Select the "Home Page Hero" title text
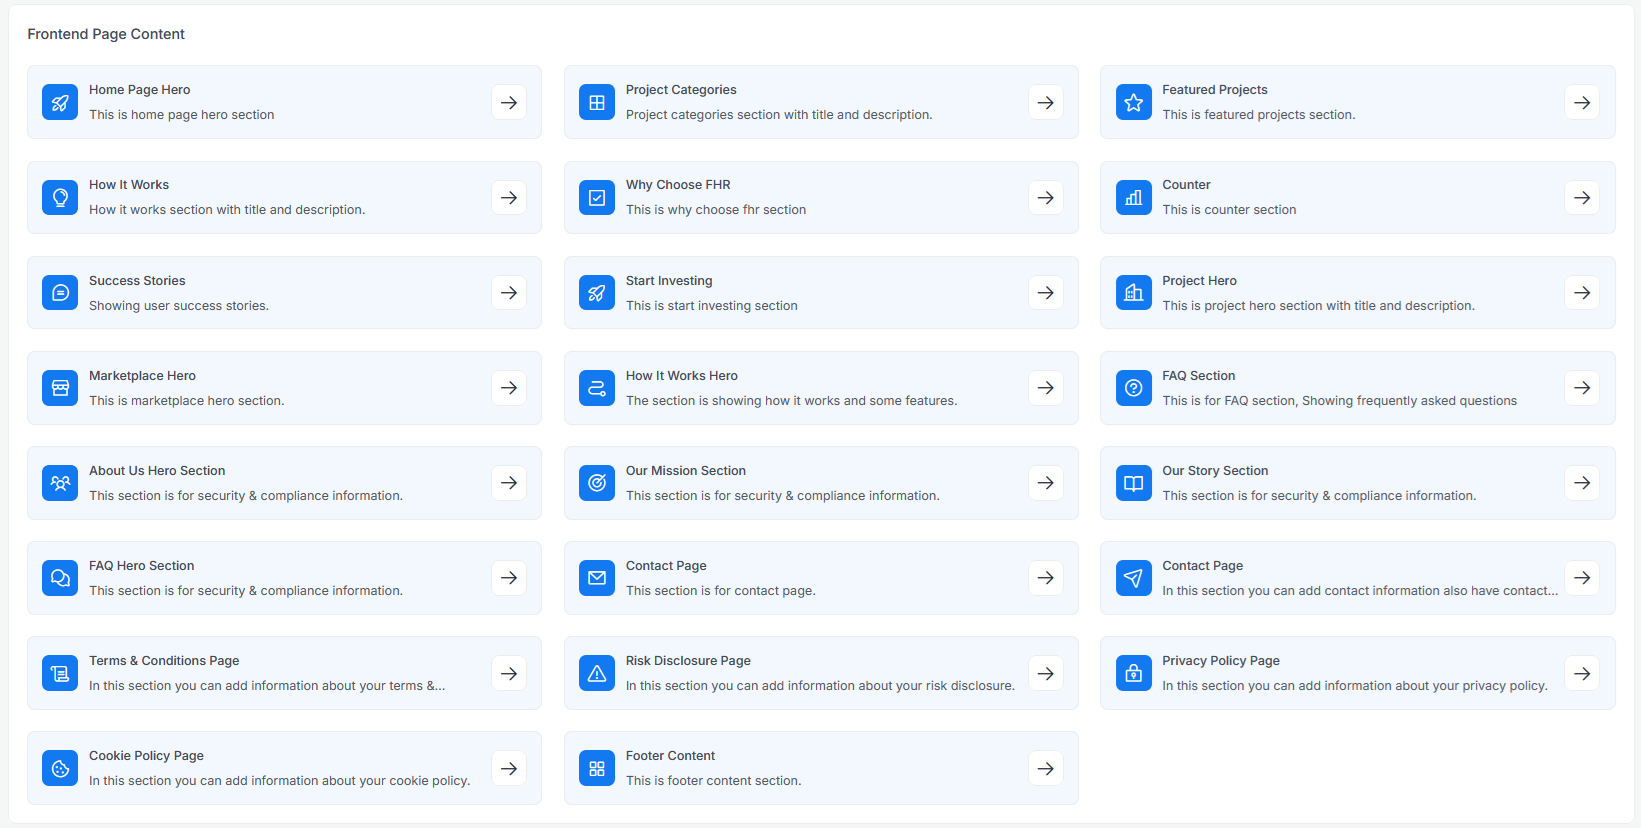 pos(139,90)
